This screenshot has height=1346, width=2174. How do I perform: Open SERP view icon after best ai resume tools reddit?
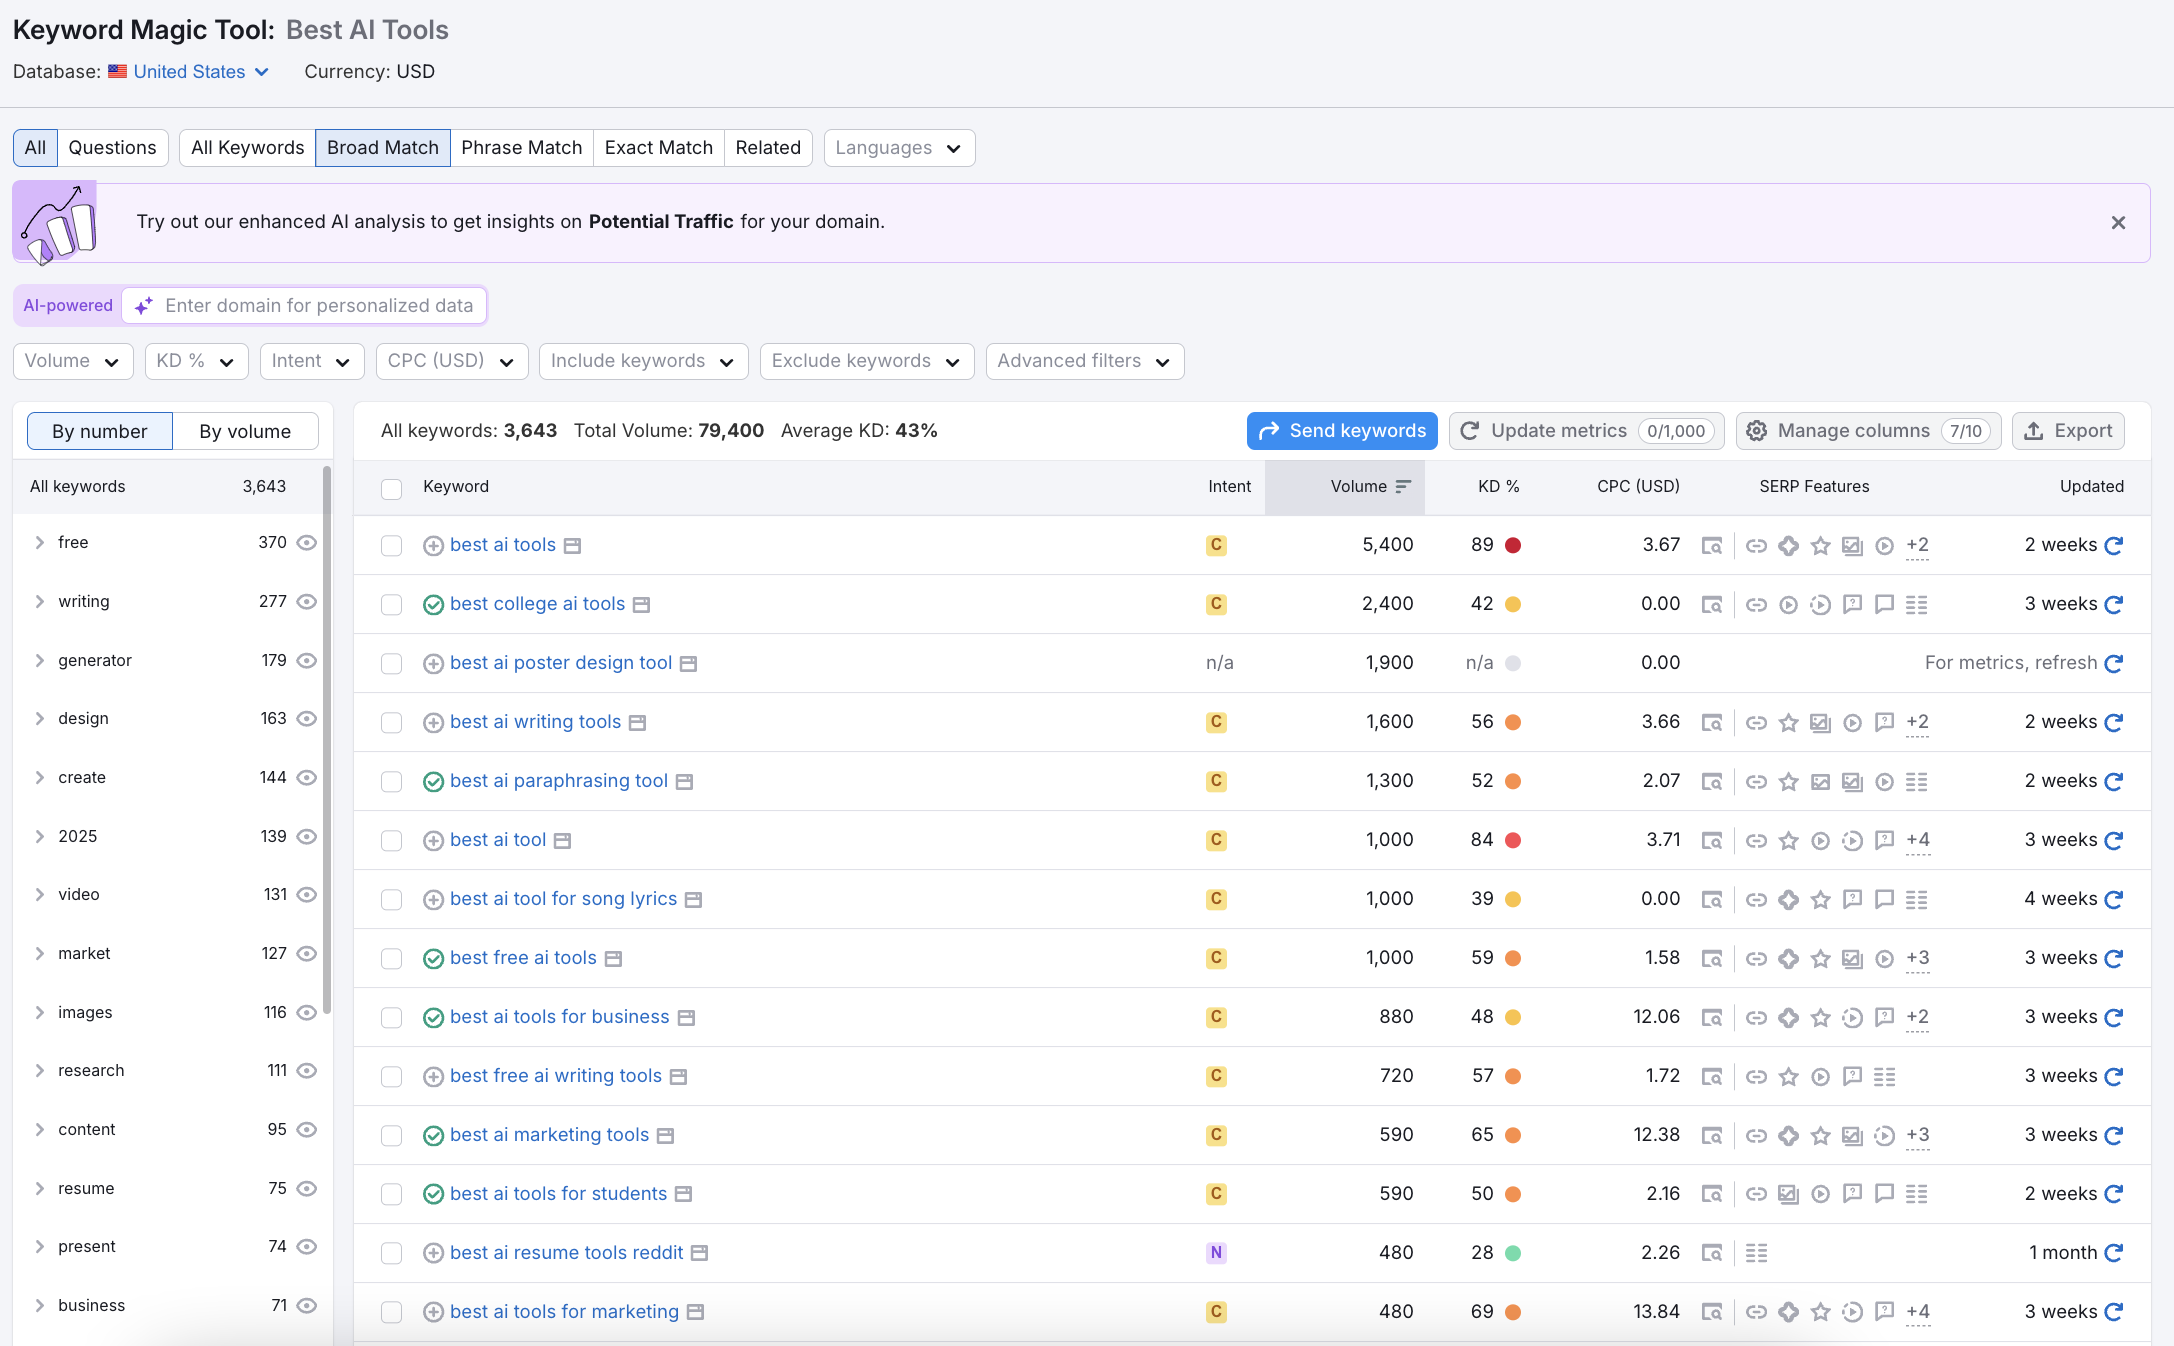pyautogui.click(x=700, y=1253)
